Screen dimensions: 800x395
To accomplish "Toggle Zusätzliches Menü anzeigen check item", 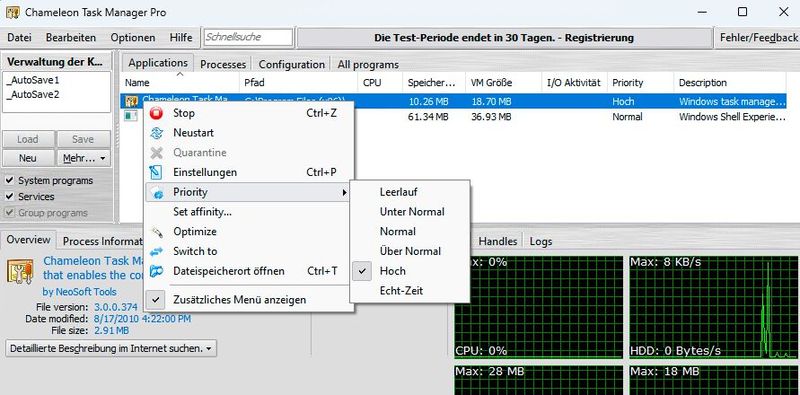I will [x=249, y=300].
